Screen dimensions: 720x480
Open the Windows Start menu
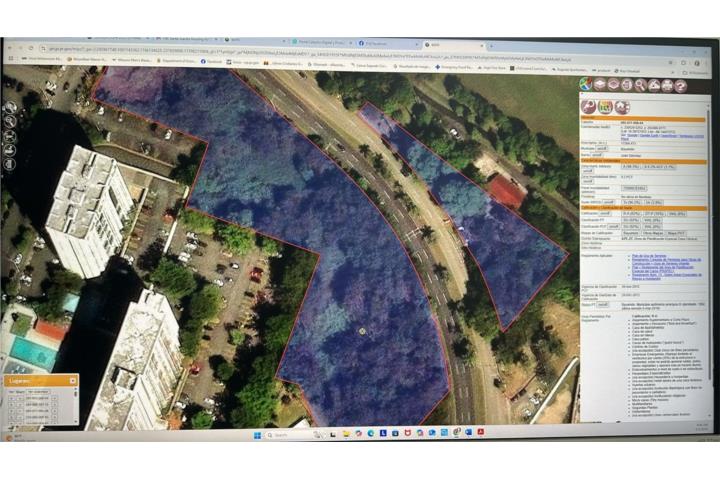click(255, 435)
